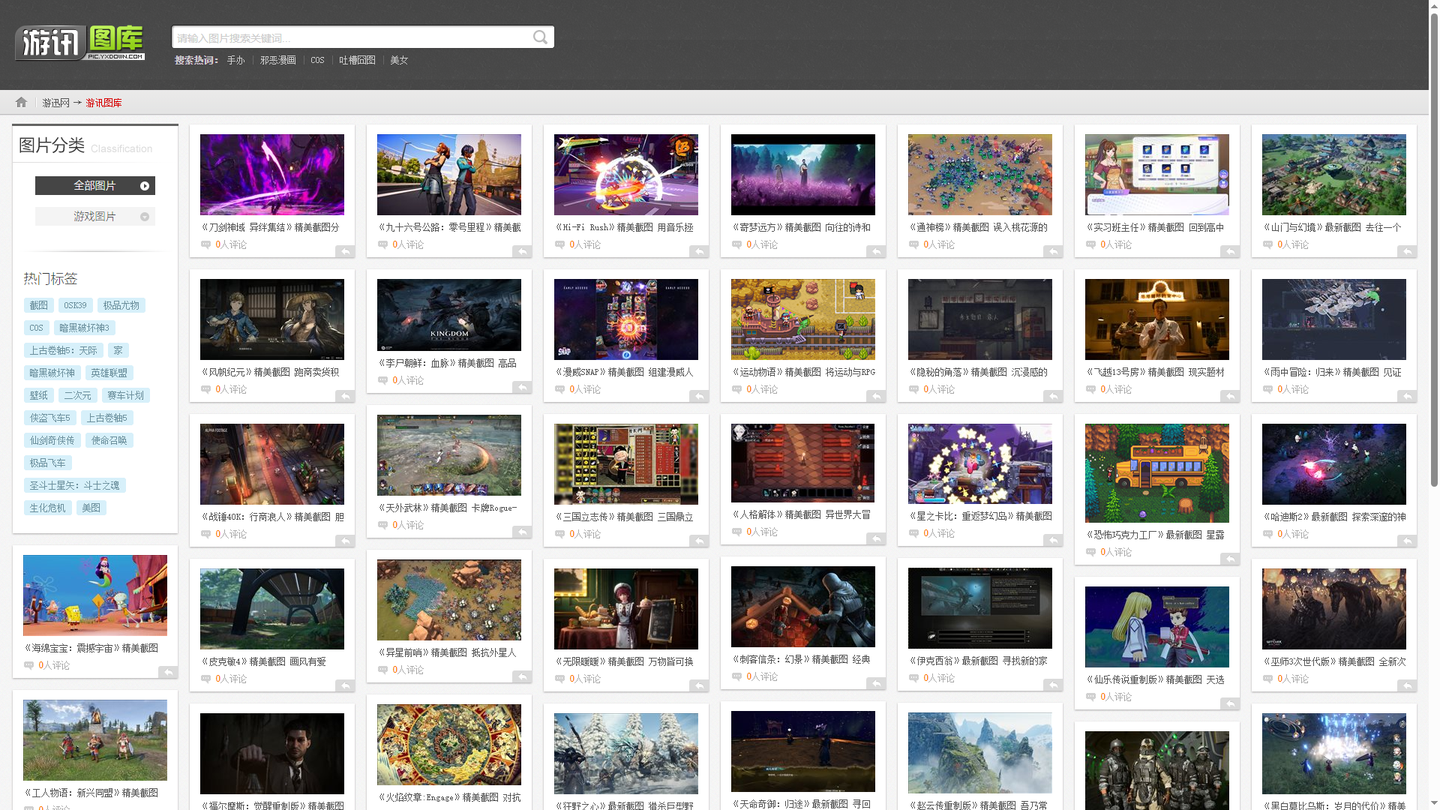Click the home icon in breadcrumb
The height and width of the screenshot is (810, 1440).
pyautogui.click(x=21, y=102)
